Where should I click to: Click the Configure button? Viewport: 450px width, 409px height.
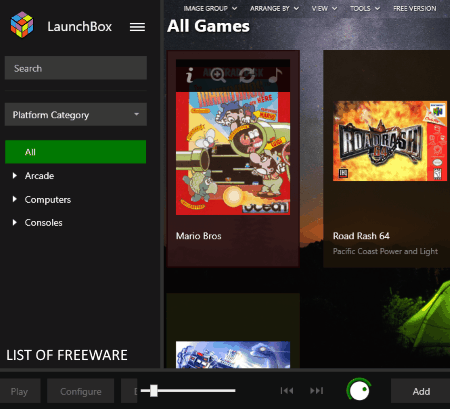click(81, 391)
